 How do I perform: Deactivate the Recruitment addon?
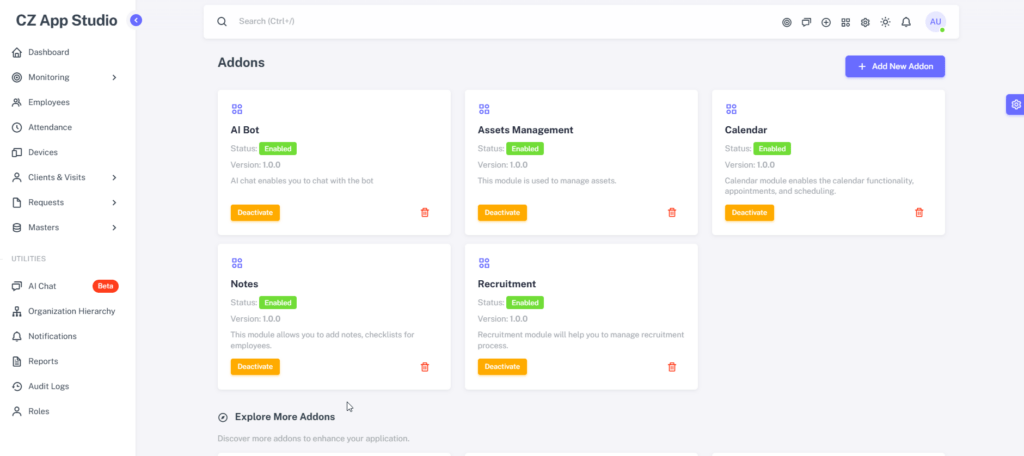[x=502, y=367]
